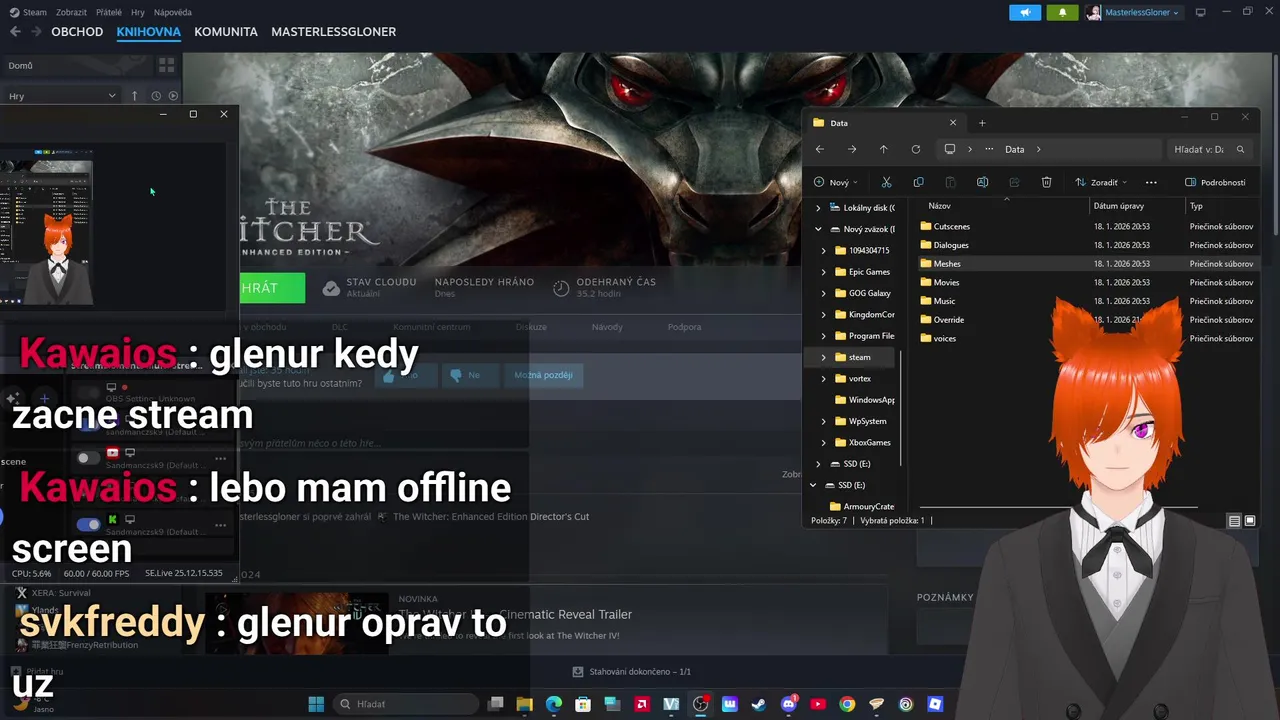Click the Windows taskbar Hľadat search box
The height and width of the screenshot is (720, 1280).
[x=406, y=704]
